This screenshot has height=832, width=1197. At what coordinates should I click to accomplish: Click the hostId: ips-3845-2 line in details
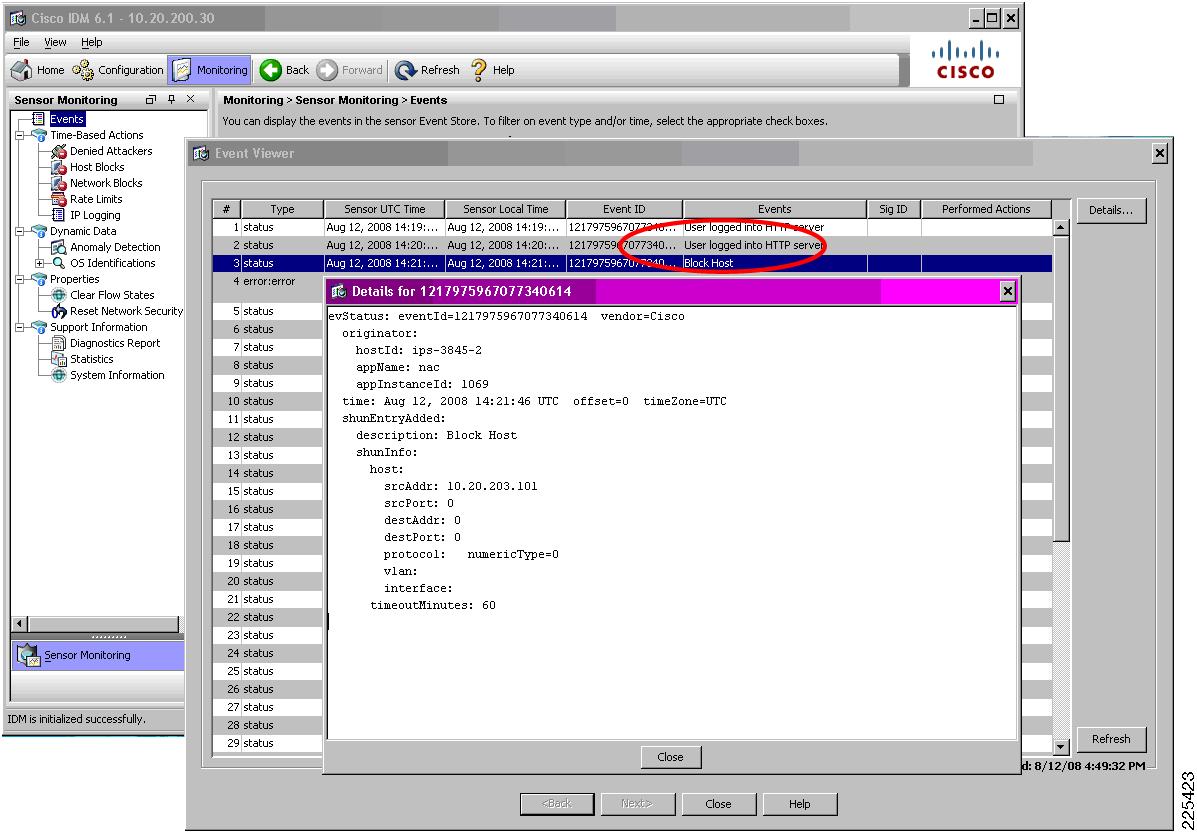[x=418, y=350]
